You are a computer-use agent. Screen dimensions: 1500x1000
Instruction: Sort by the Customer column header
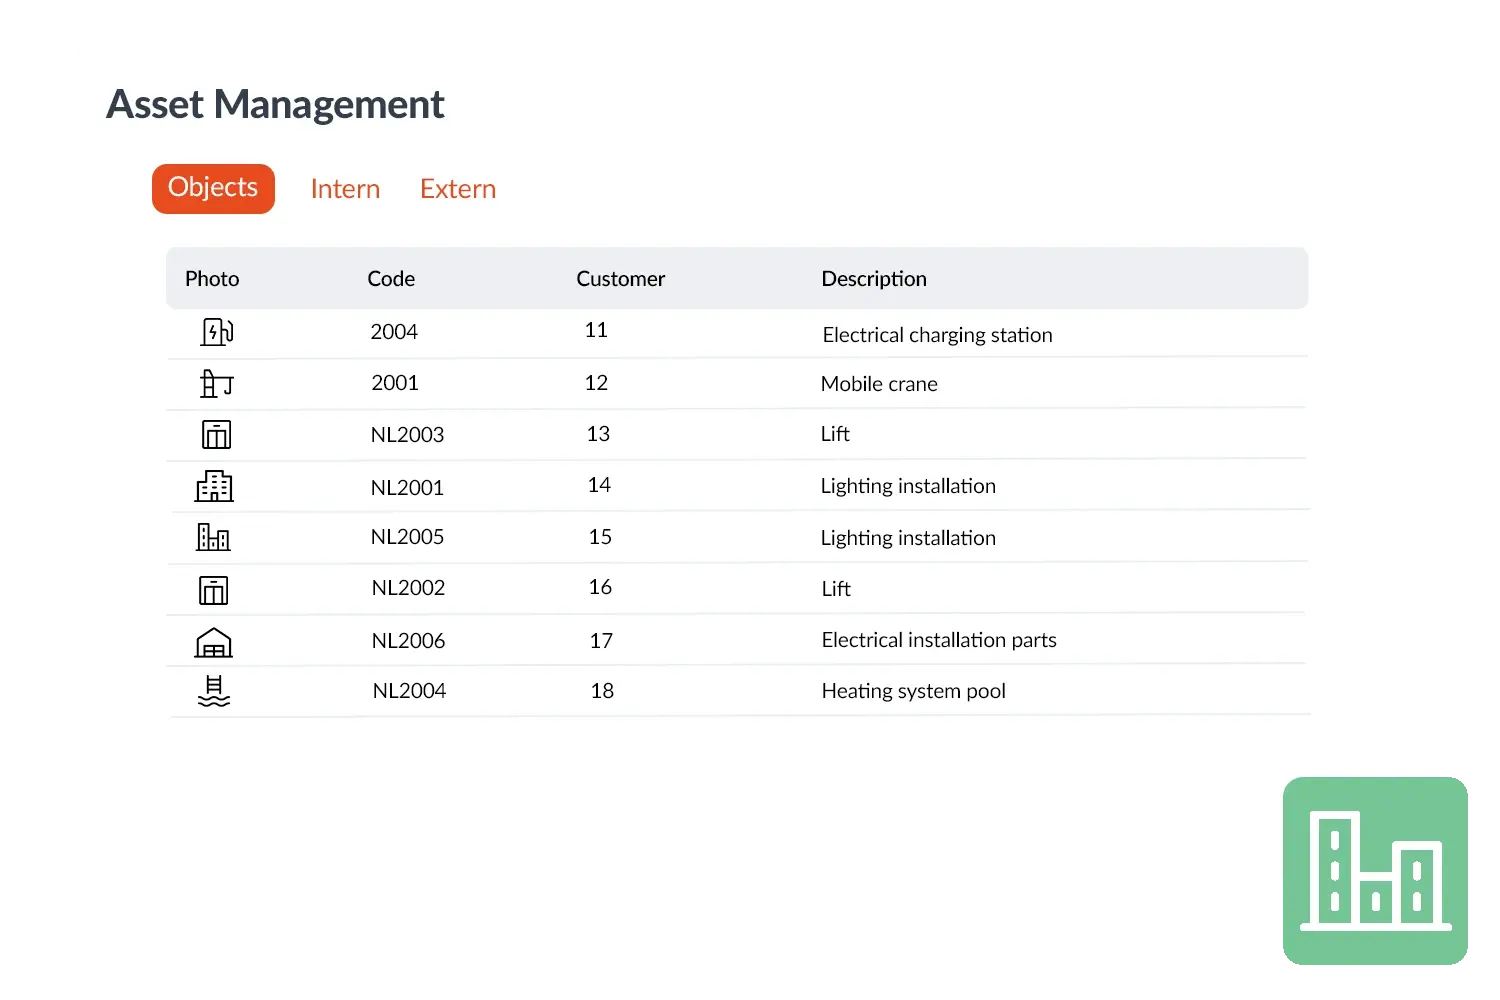(x=620, y=279)
